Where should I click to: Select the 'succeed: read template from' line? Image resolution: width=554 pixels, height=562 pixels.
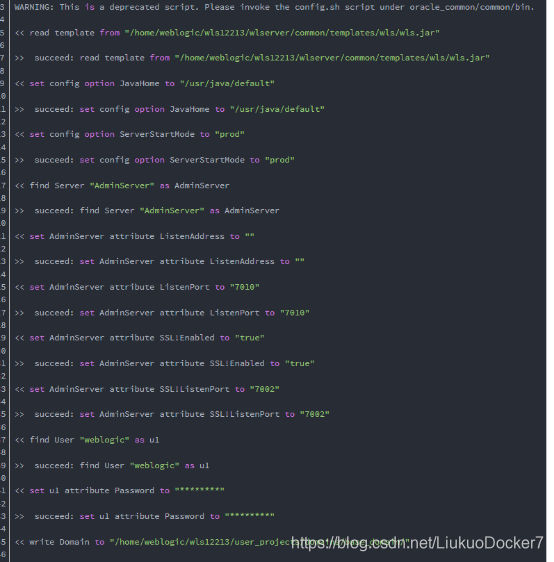[x=252, y=58]
